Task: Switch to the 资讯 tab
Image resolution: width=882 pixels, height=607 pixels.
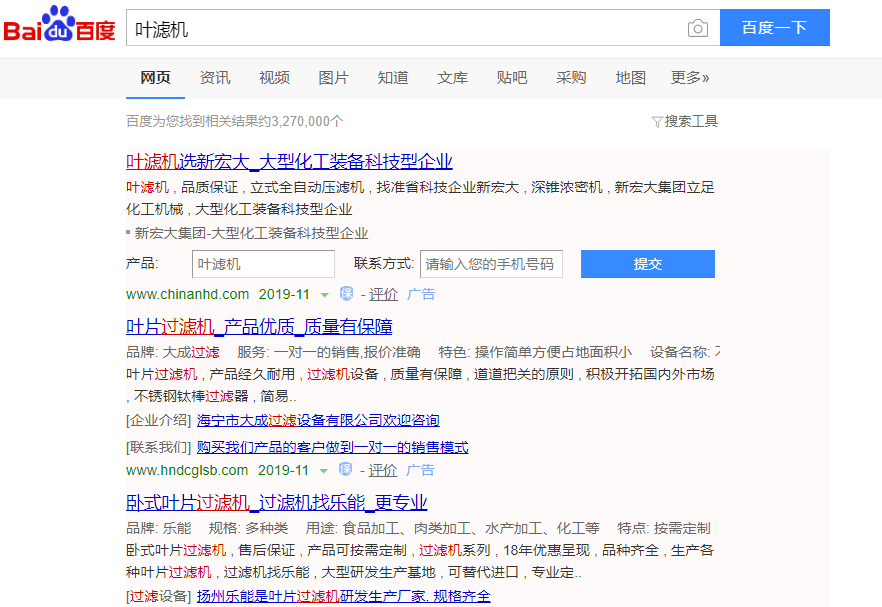Action: (215, 78)
